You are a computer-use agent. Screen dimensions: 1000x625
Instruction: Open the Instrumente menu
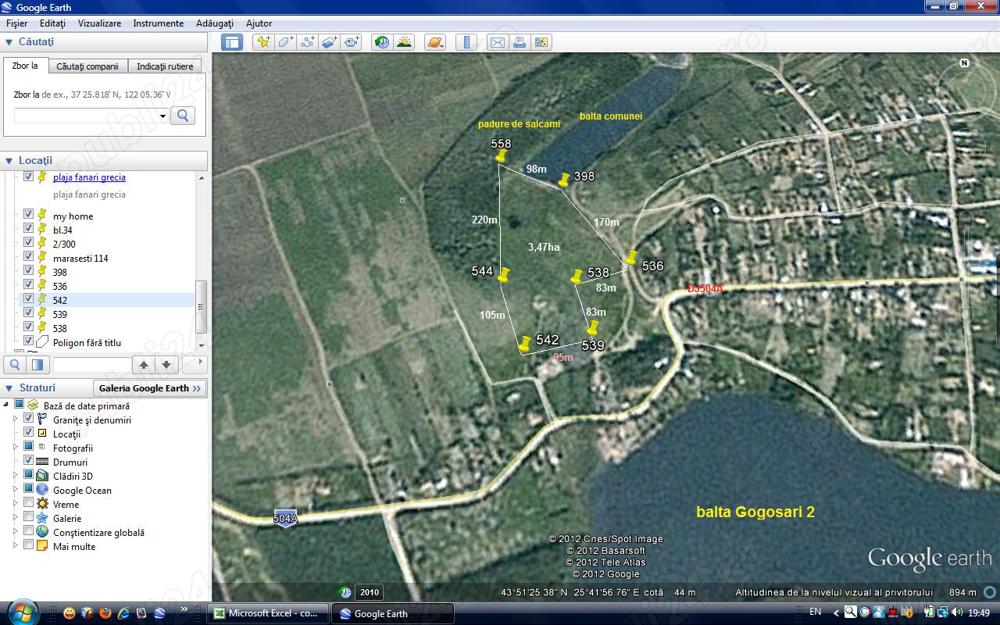[x=157, y=23]
